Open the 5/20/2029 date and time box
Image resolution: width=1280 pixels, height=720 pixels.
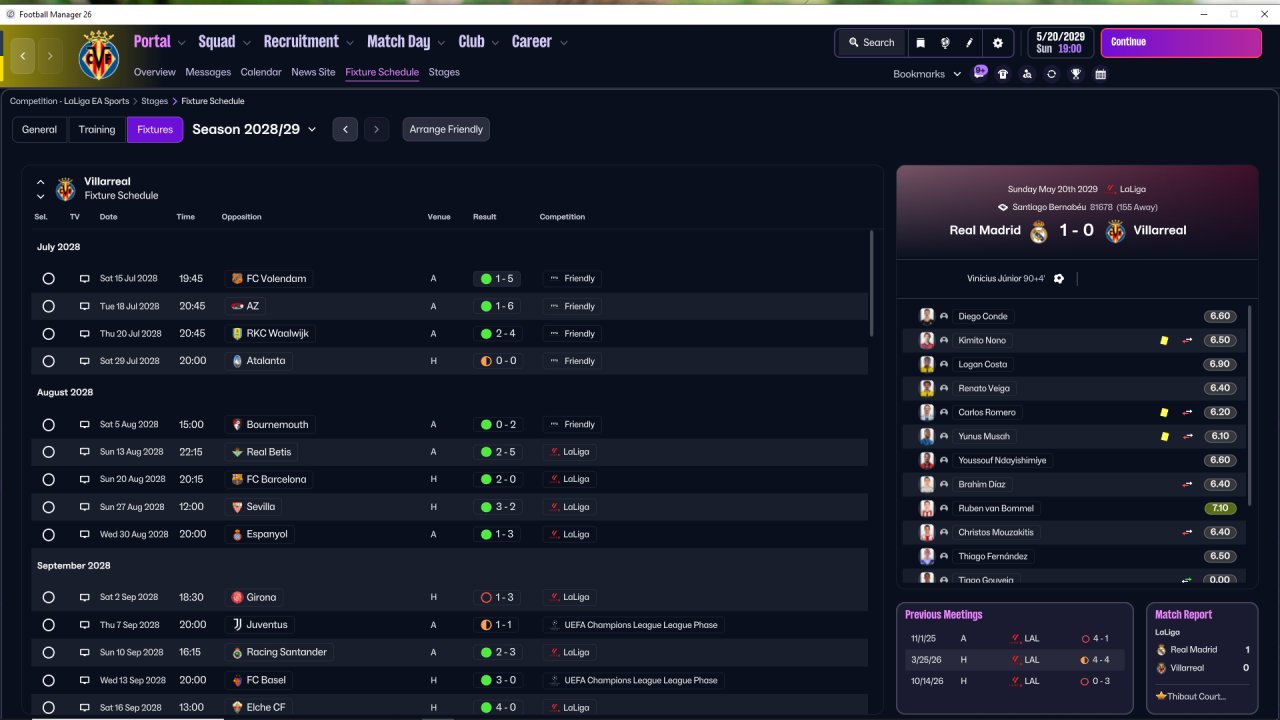coord(1058,43)
